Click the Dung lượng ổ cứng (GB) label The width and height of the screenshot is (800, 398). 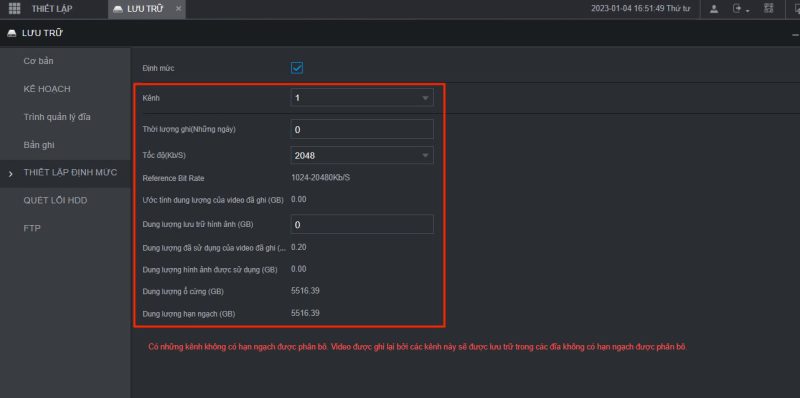pos(183,292)
